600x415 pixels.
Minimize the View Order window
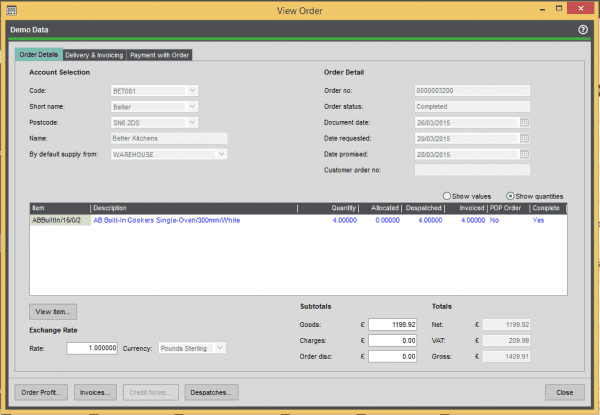(542, 9)
